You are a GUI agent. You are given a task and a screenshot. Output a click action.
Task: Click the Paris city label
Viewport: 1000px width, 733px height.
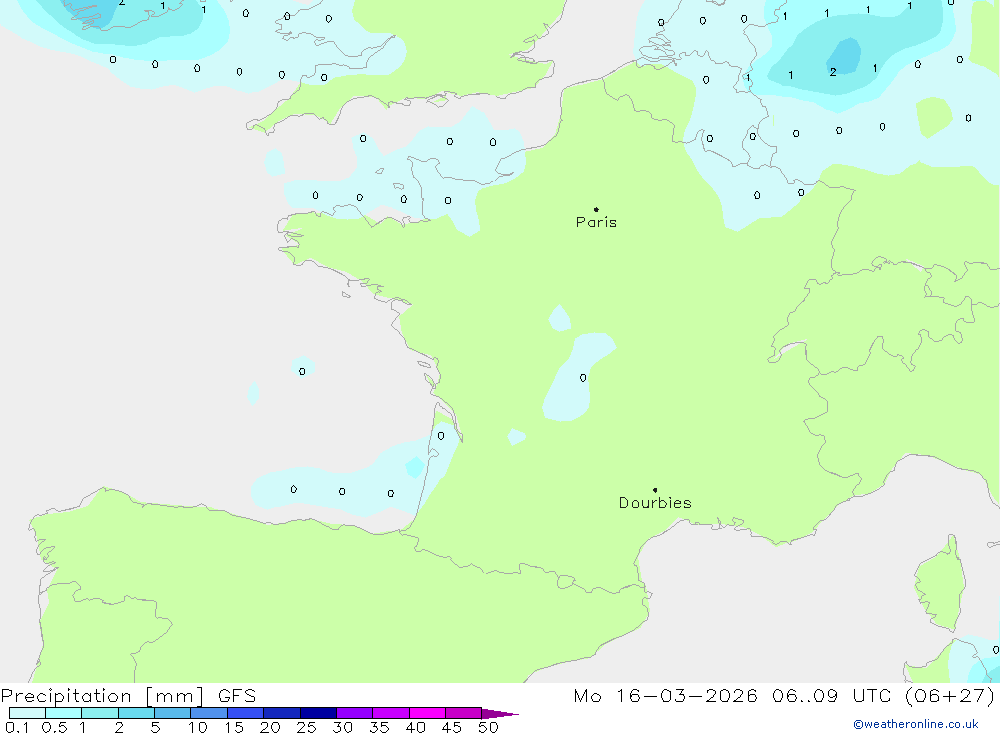(596, 222)
